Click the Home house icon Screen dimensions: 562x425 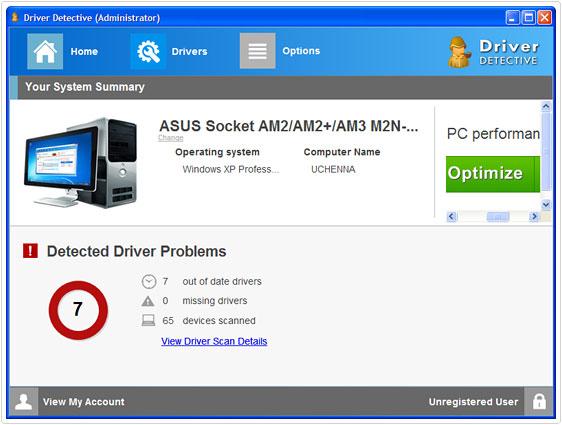click(45, 51)
